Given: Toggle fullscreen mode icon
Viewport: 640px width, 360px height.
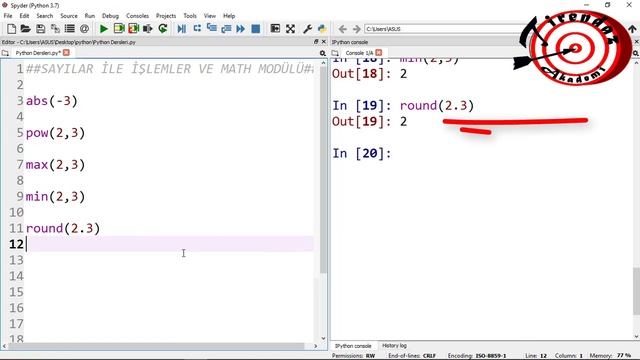Looking at the screenshot, I should 290,29.
